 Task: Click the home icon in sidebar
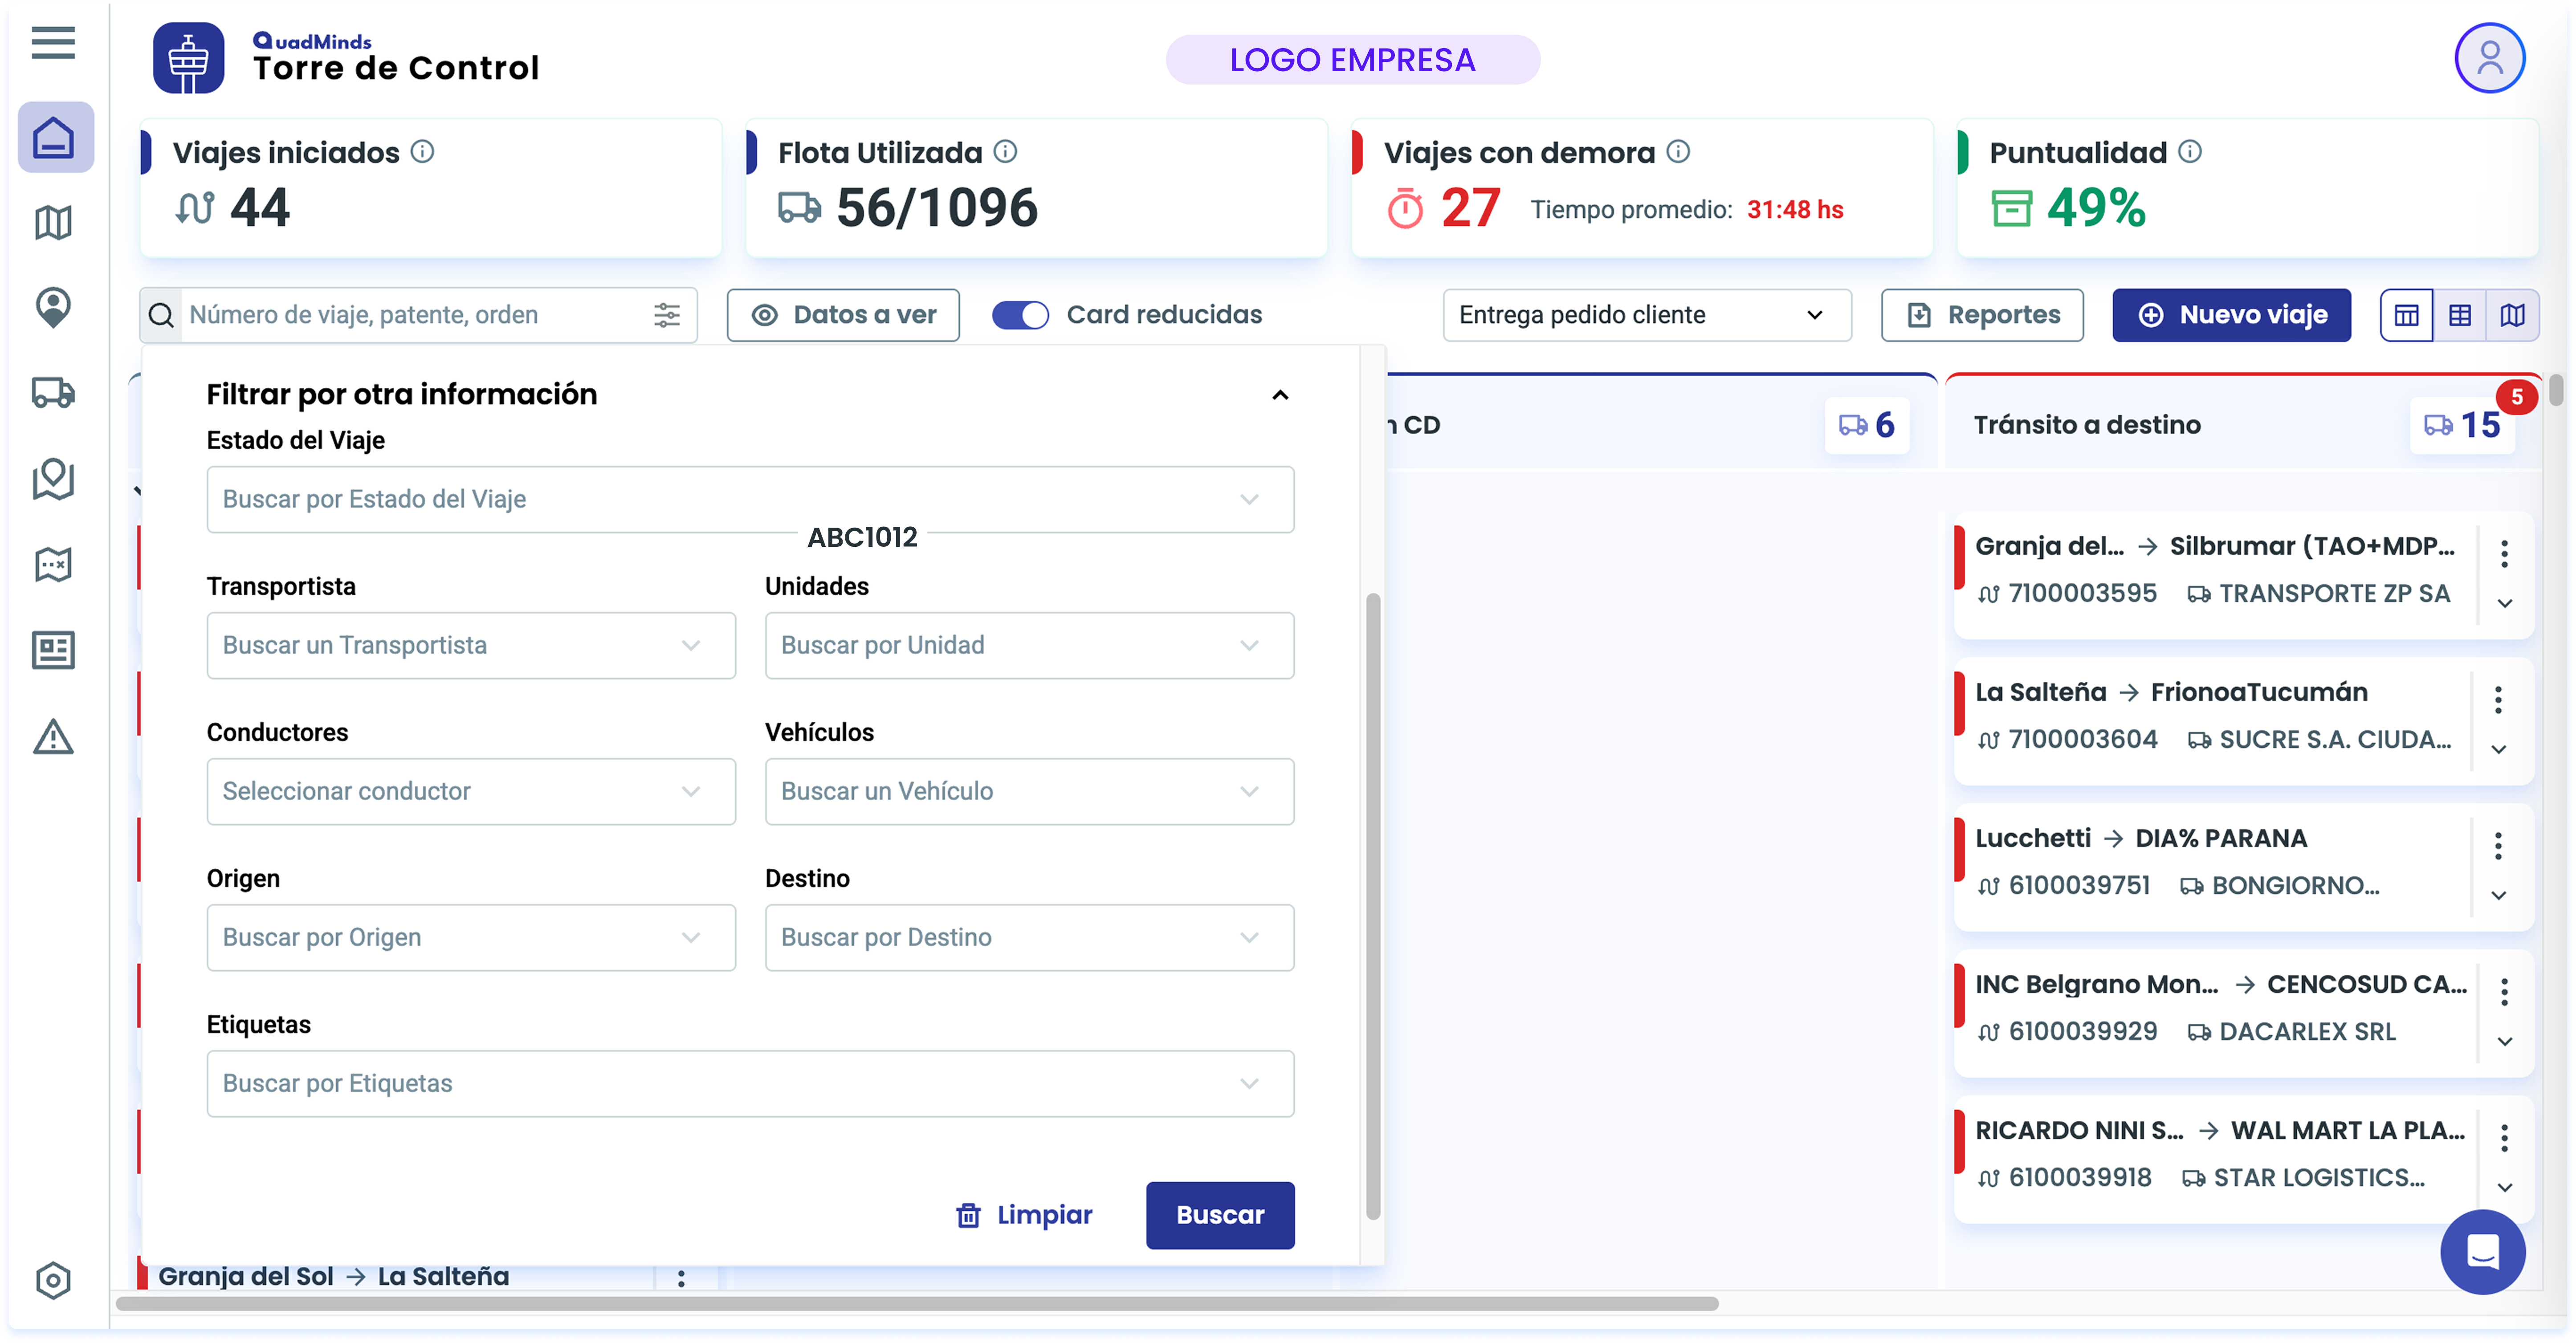click(x=54, y=137)
